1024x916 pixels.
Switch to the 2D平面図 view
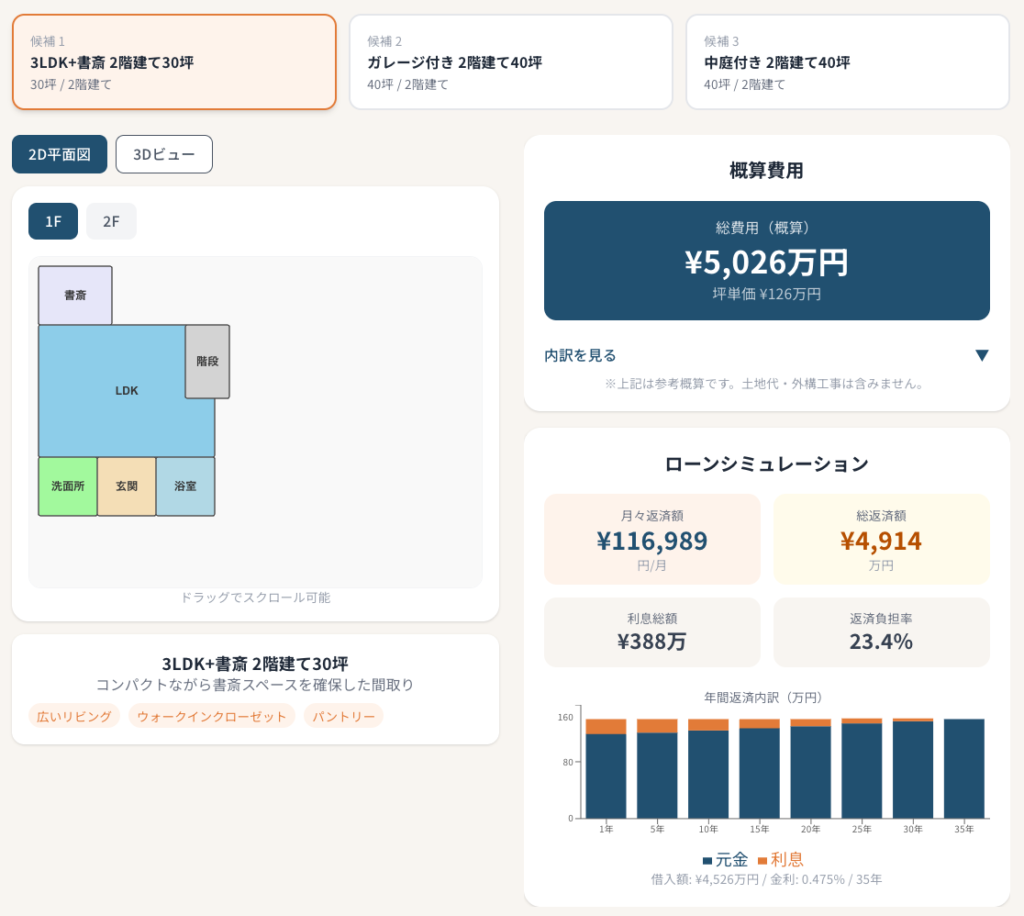(60, 155)
